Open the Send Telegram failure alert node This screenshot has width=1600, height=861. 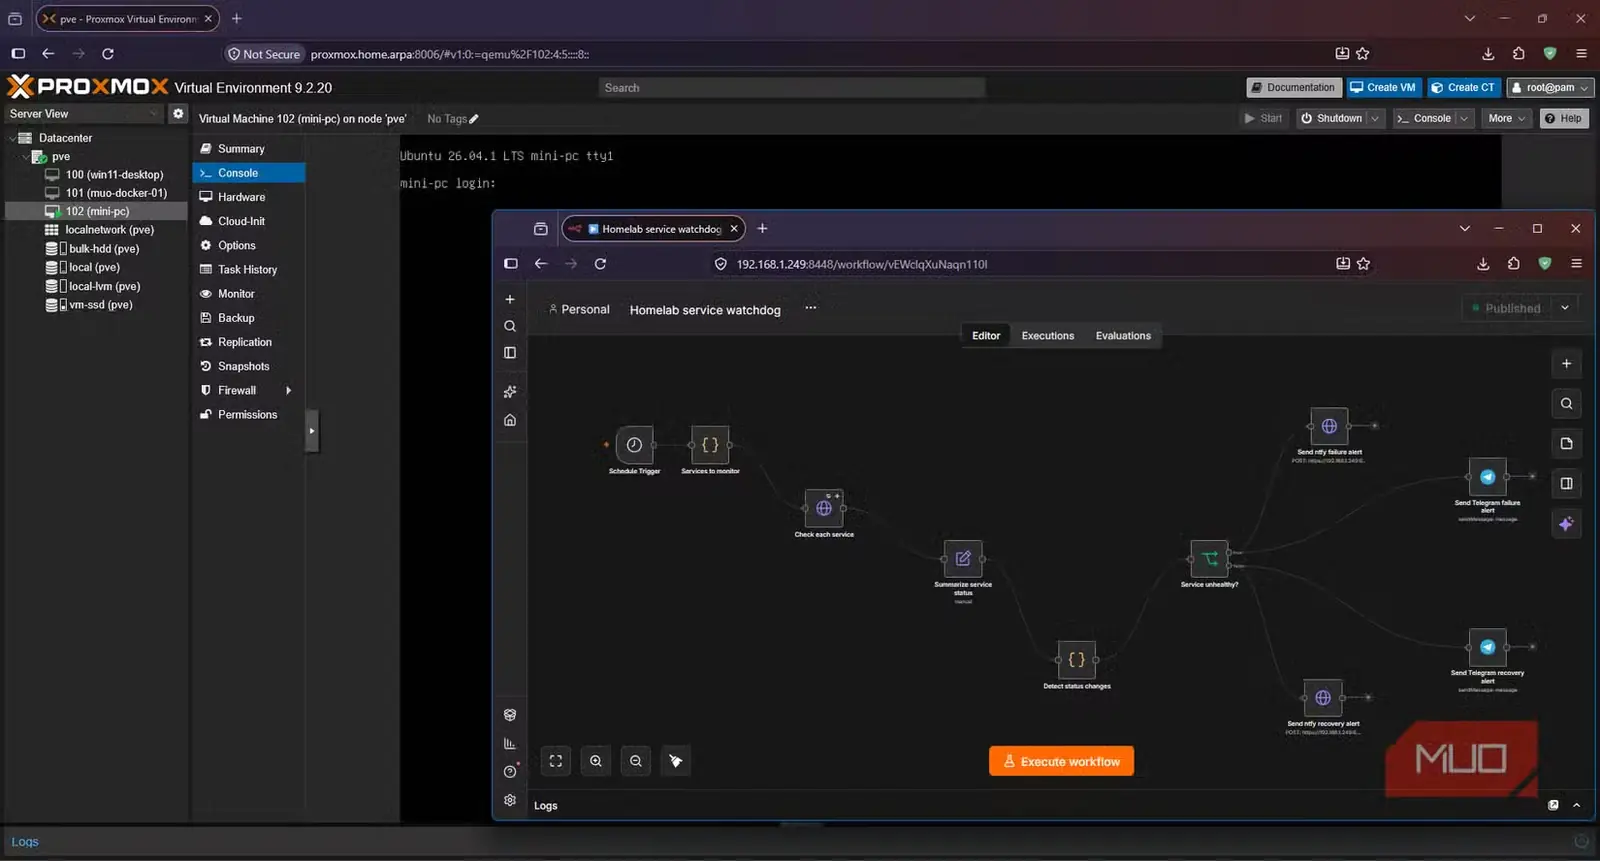click(1488, 476)
